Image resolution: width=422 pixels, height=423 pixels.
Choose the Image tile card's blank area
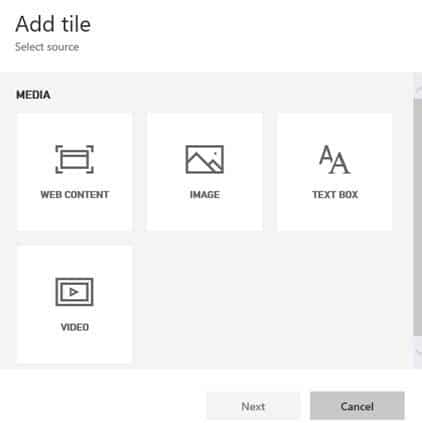(x=204, y=215)
